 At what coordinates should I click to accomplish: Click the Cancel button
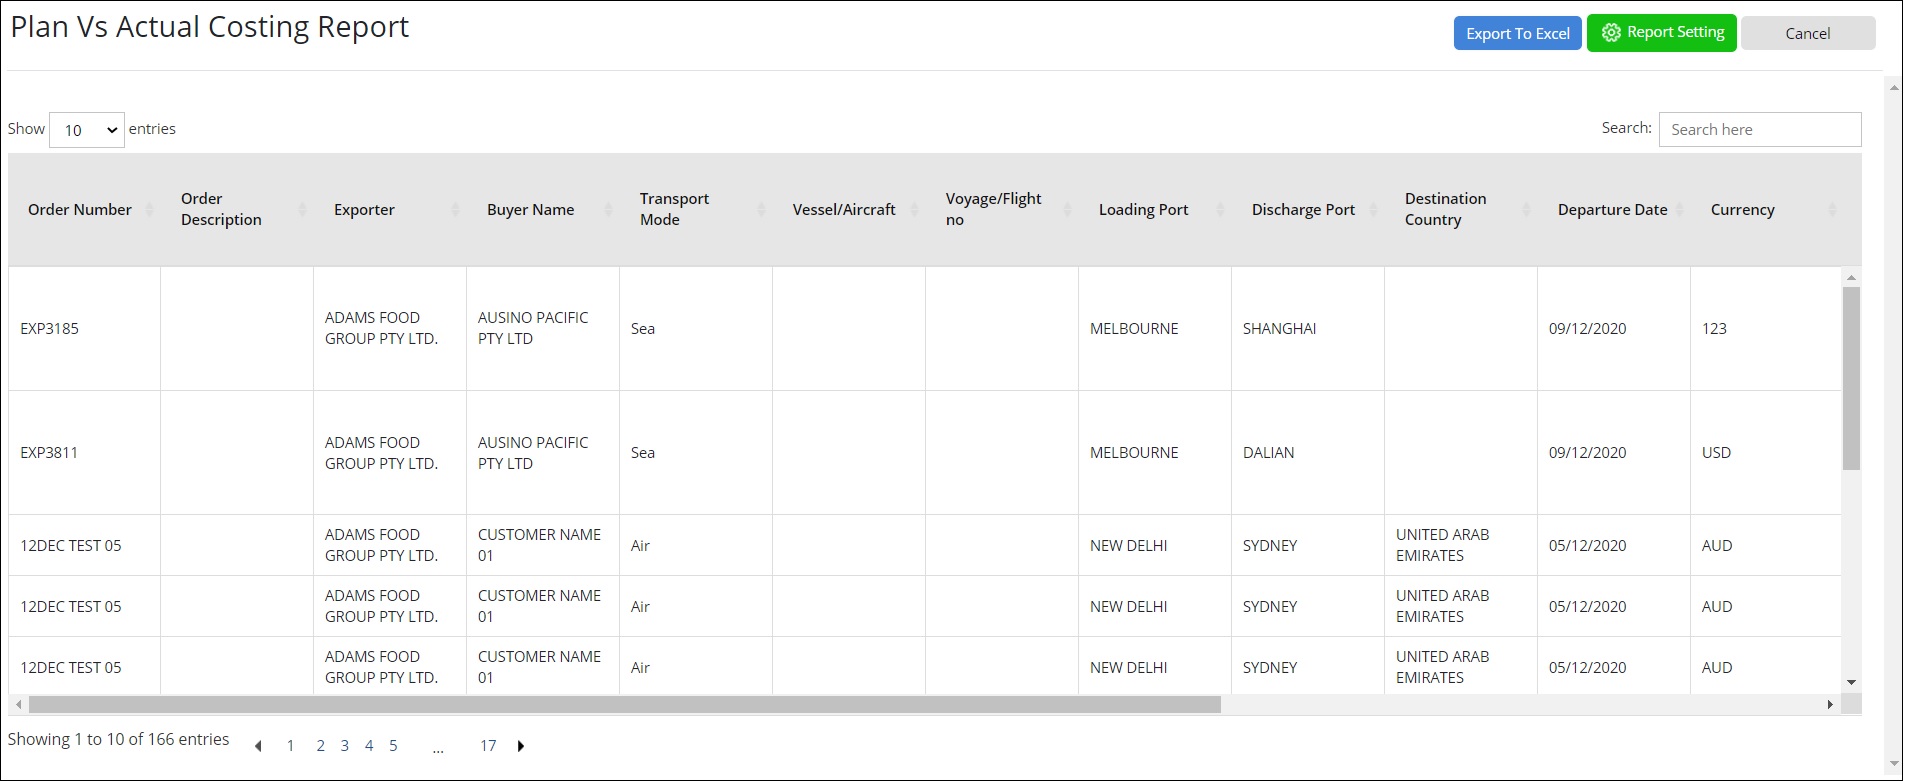1808,33
